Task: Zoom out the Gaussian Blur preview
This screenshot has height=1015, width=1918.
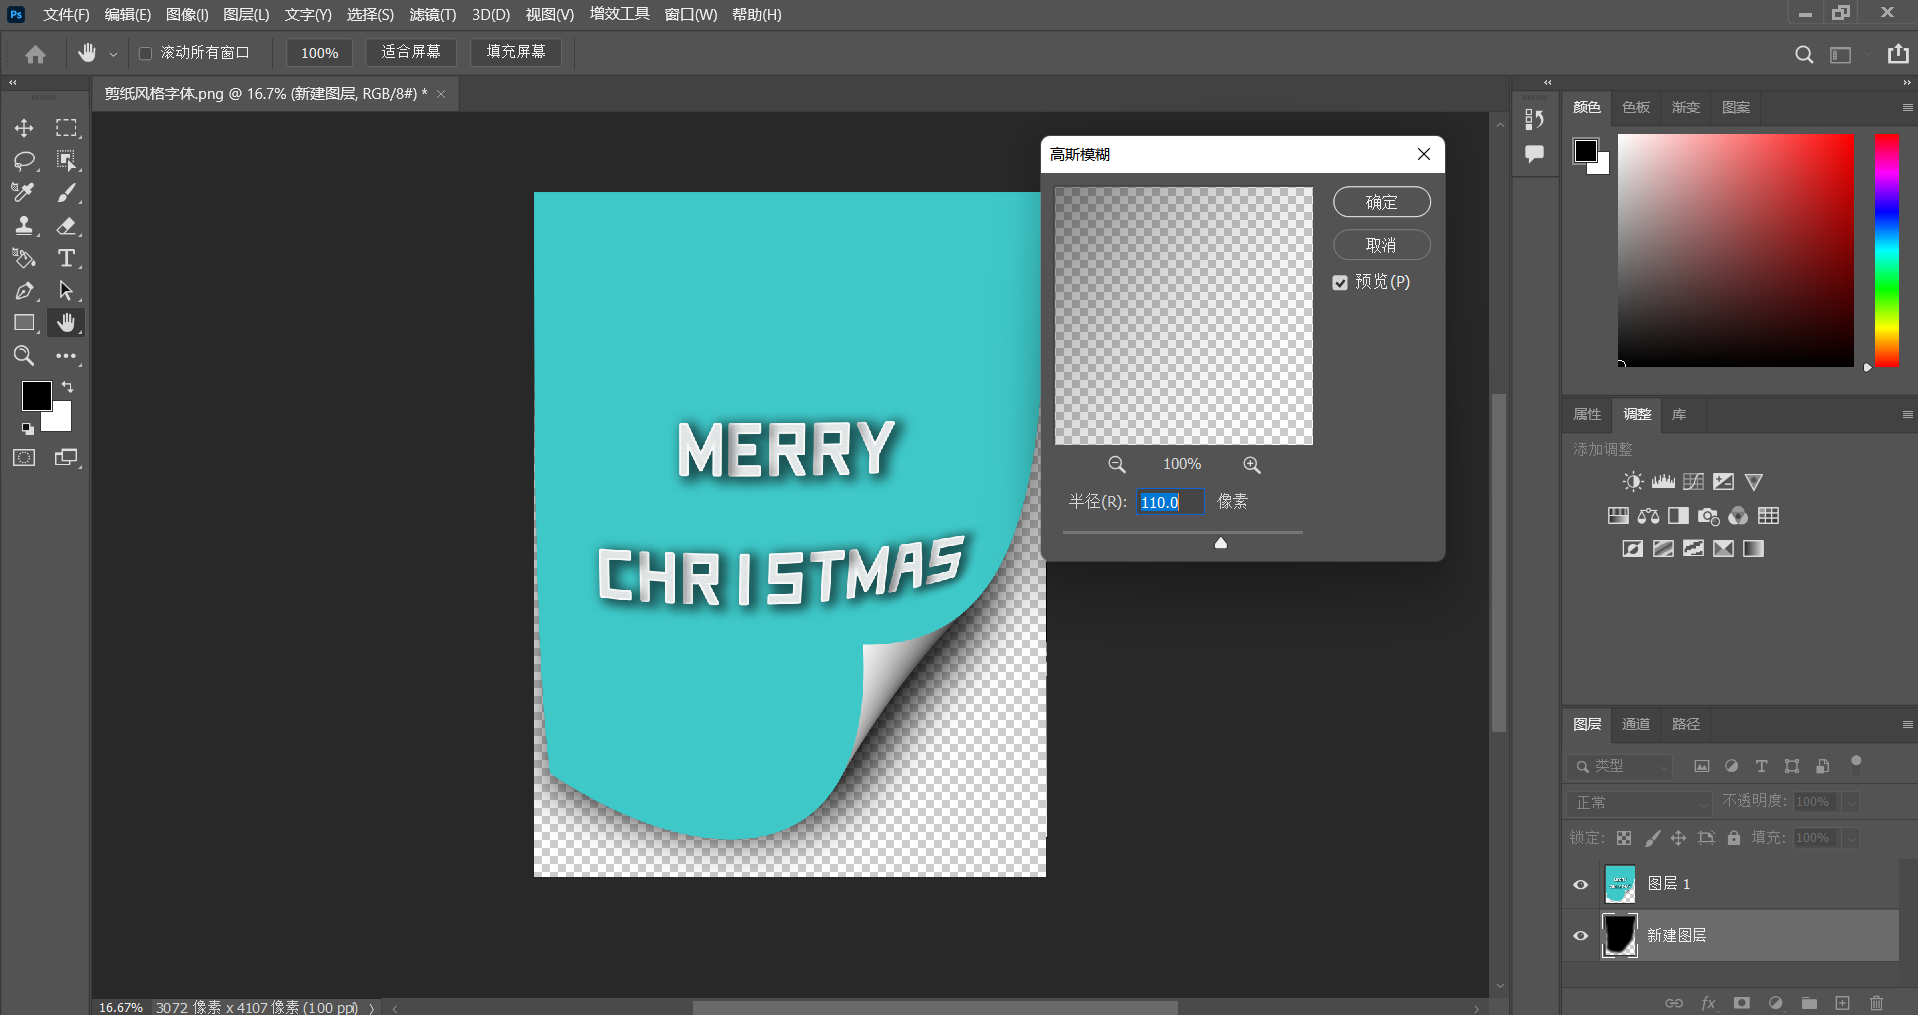Action: click(1117, 465)
